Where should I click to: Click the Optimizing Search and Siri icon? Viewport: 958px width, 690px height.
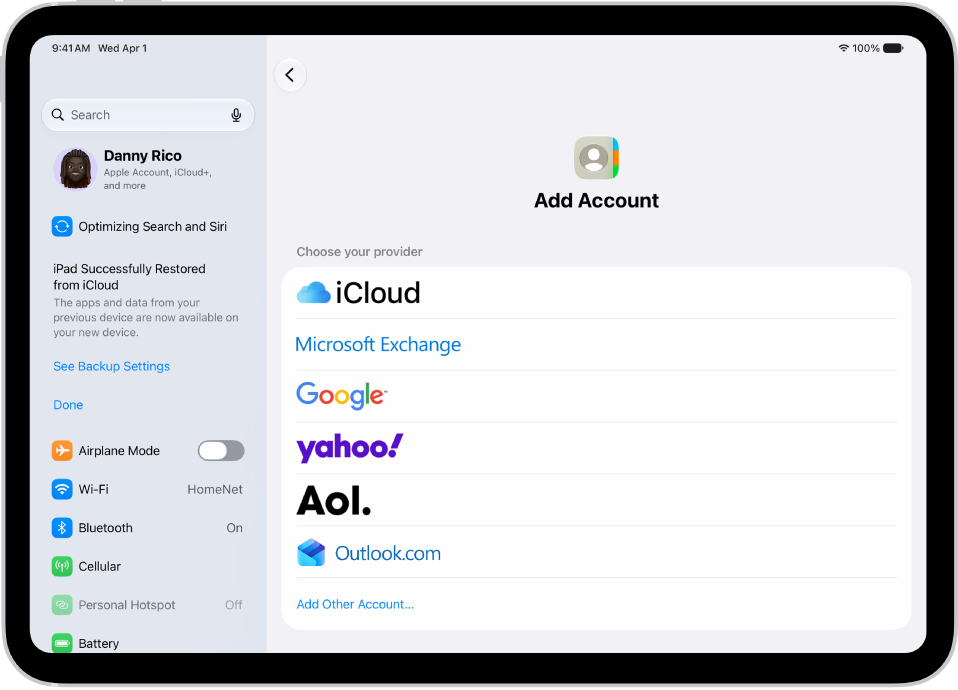pos(62,227)
